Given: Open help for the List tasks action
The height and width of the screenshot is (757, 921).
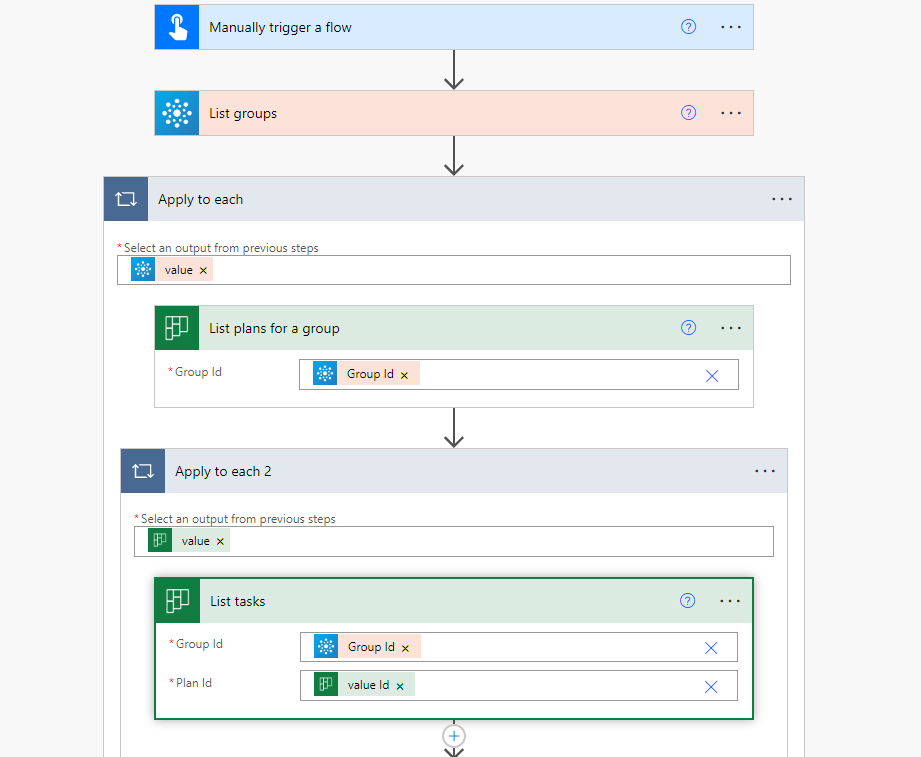Looking at the screenshot, I should pos(687,601).
